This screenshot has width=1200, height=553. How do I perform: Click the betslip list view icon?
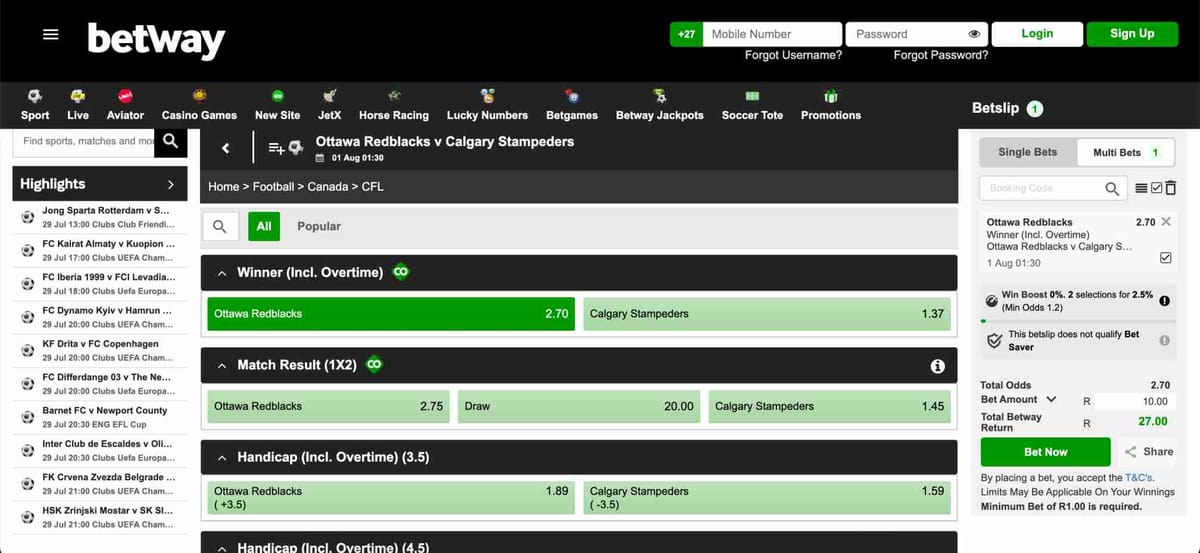click(1141, 188)
